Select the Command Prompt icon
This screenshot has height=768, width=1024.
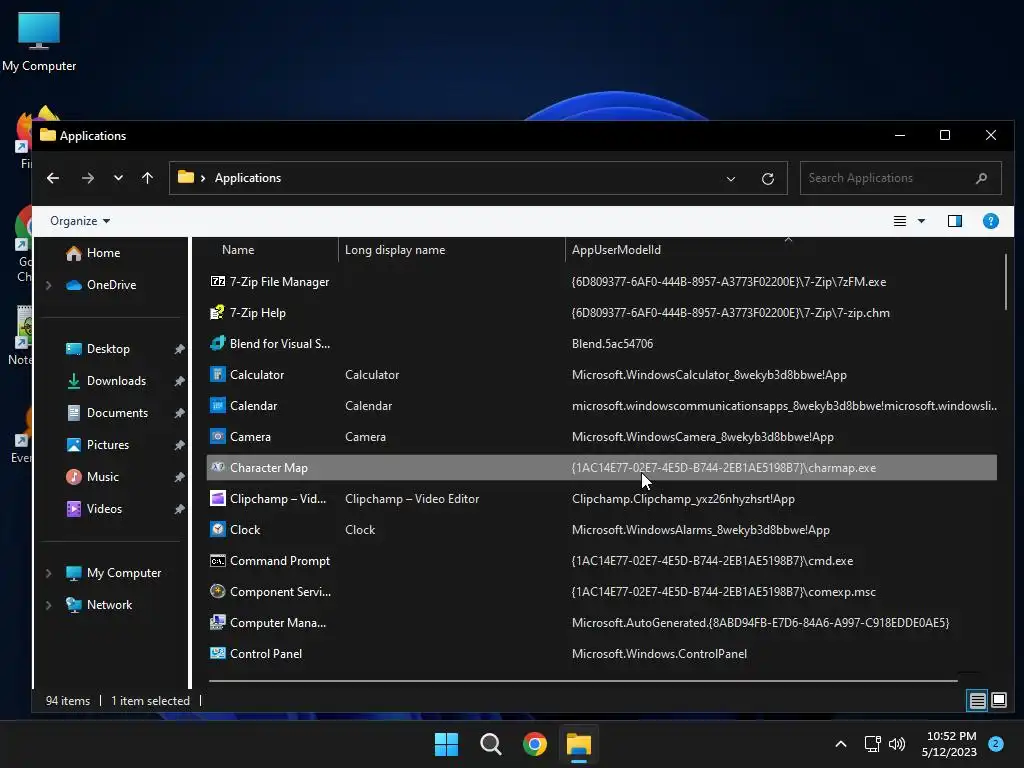click(x=217, y=561)
